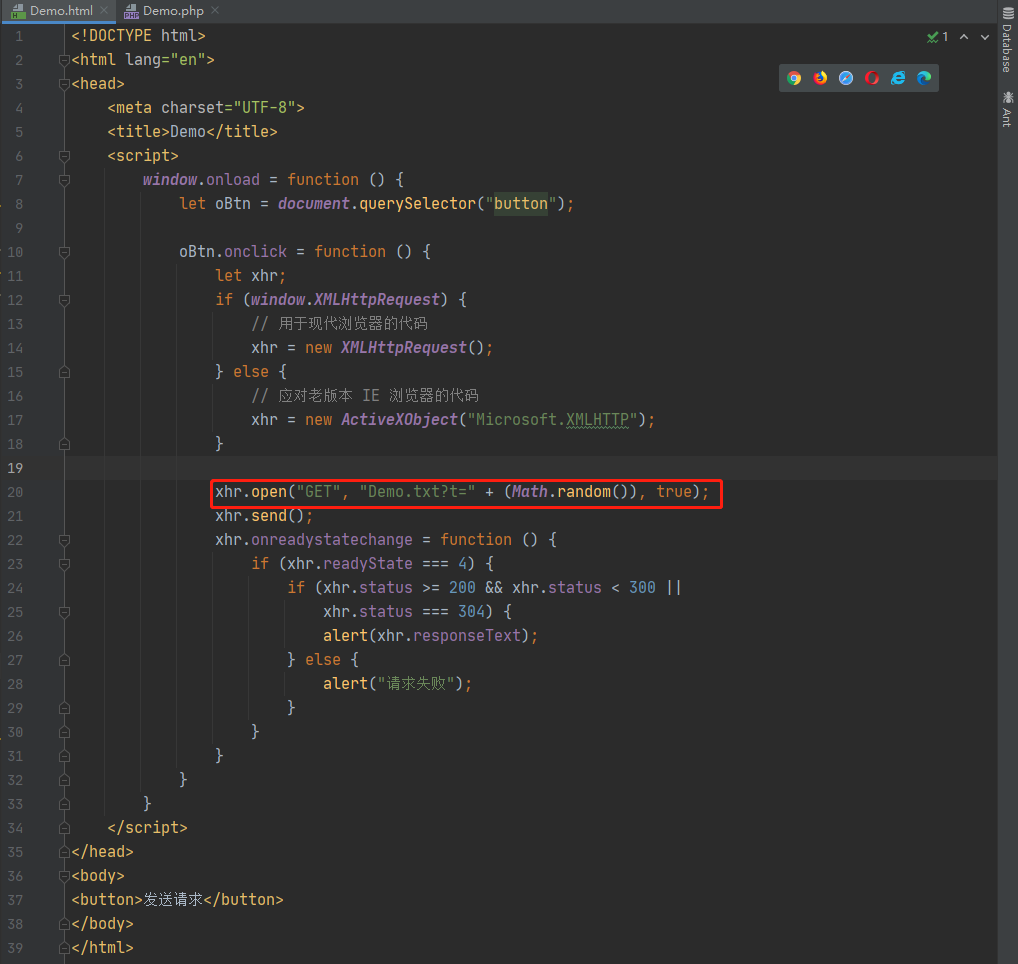Screen dimensions: 1018x964
Task: Click the xhr.send() statement
Action: pyautogui.click(x=264, y=516)
